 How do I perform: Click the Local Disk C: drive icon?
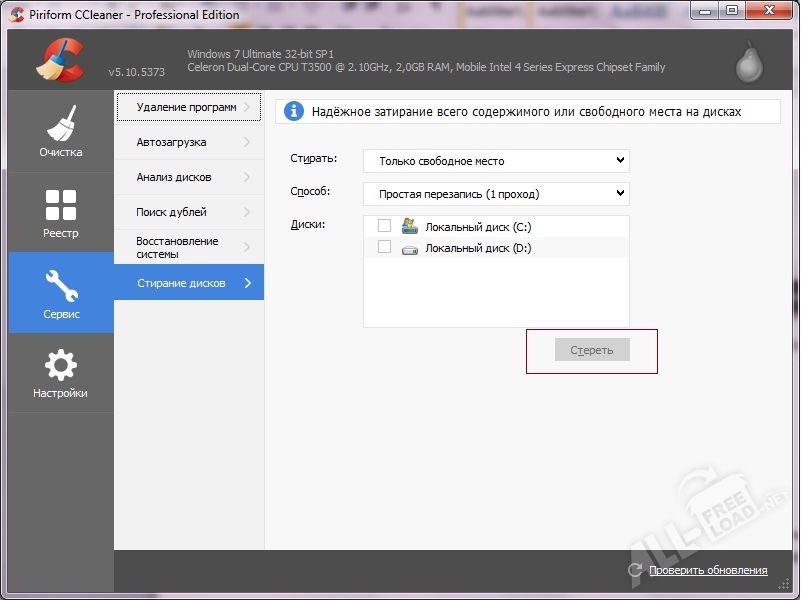pos(410,226)
